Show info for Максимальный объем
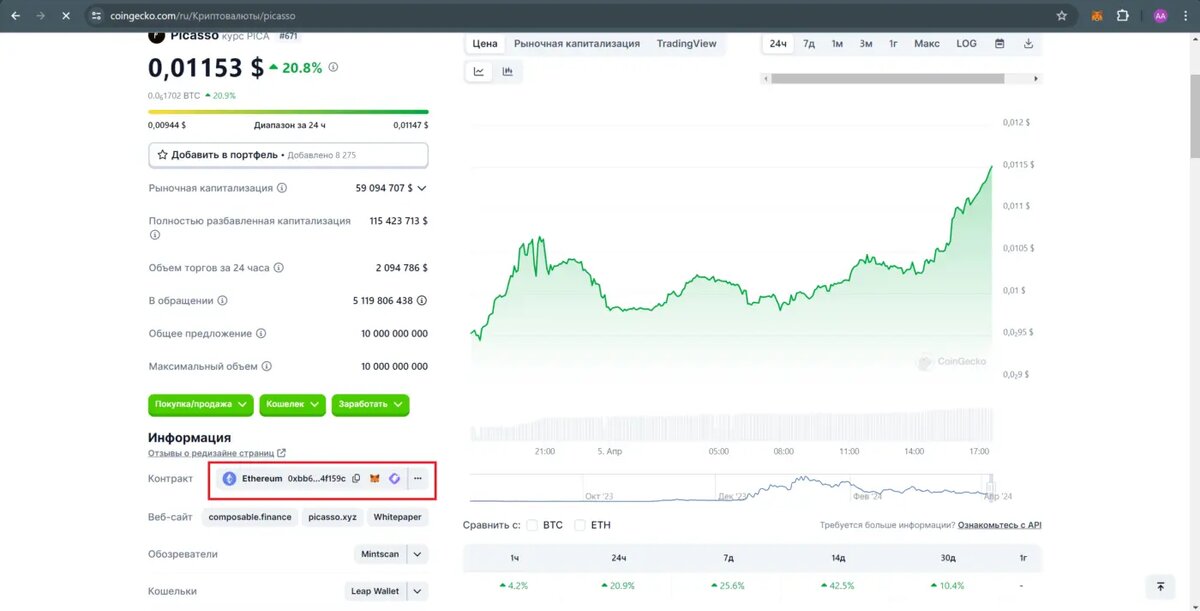1200x611 pixels. point(268,367)
